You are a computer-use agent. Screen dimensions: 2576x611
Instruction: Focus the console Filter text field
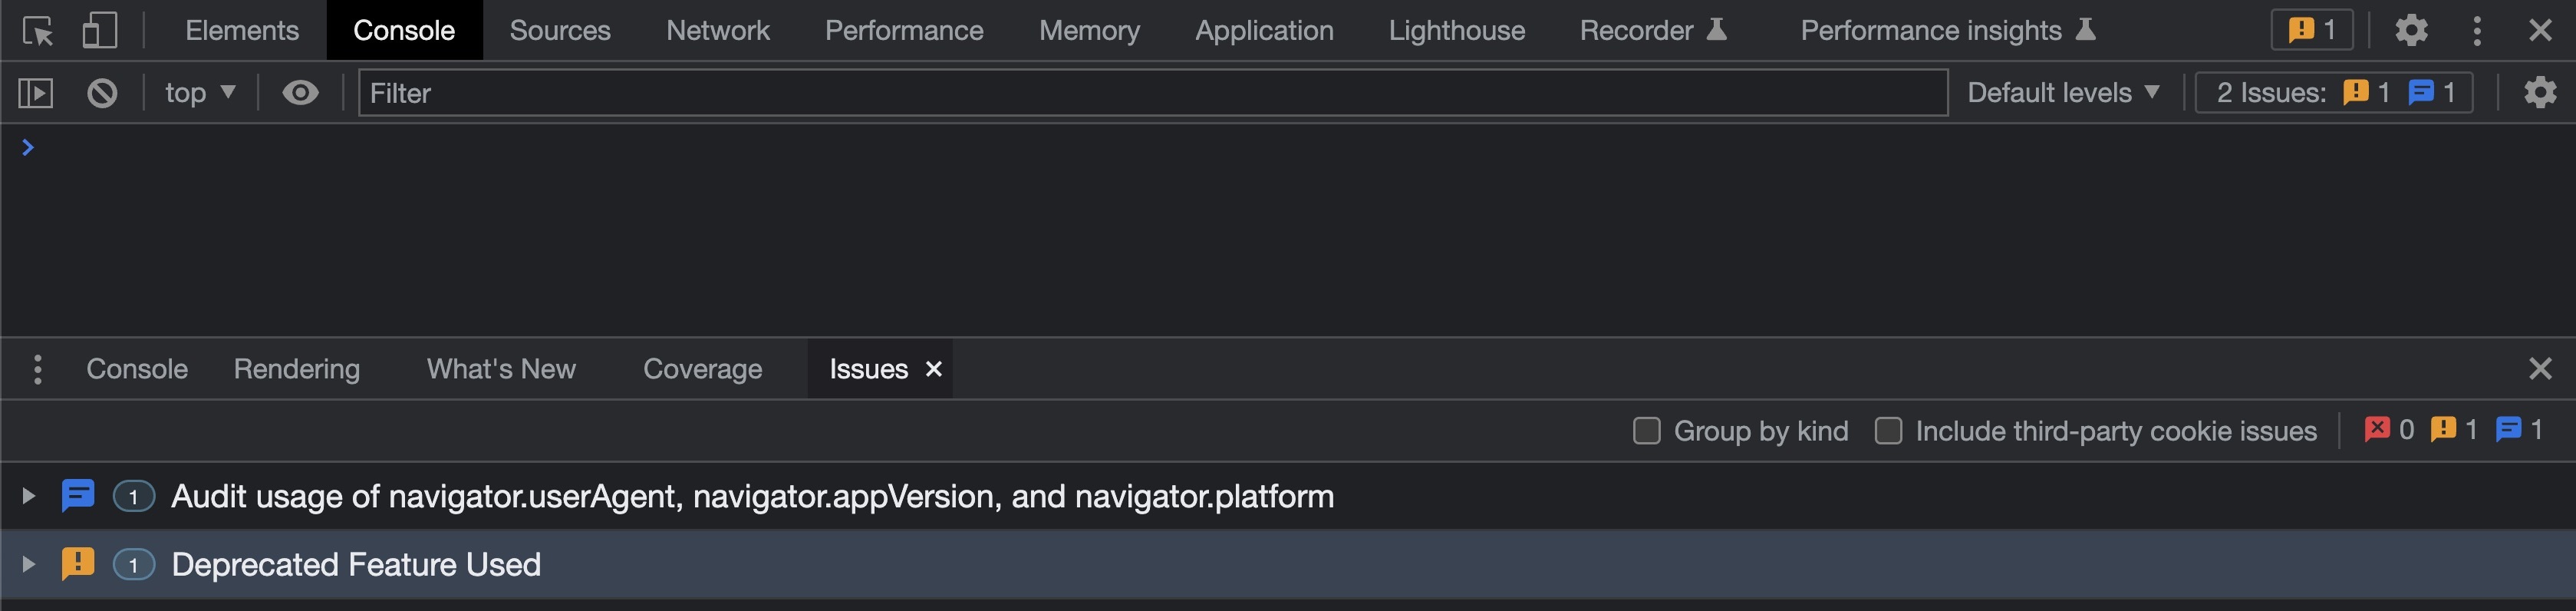click(x=1150, y=93)
